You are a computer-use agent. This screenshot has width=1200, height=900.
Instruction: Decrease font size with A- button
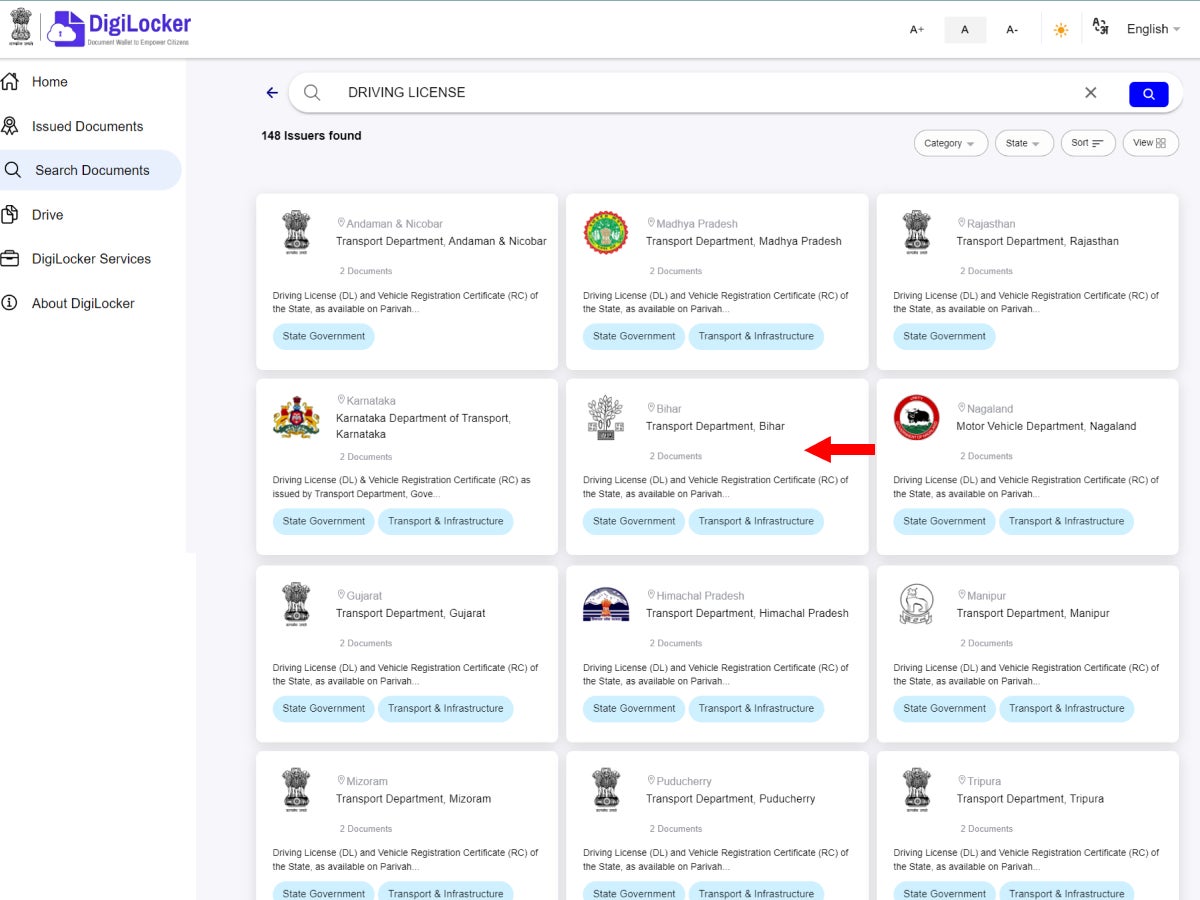tap(1012, 30)
